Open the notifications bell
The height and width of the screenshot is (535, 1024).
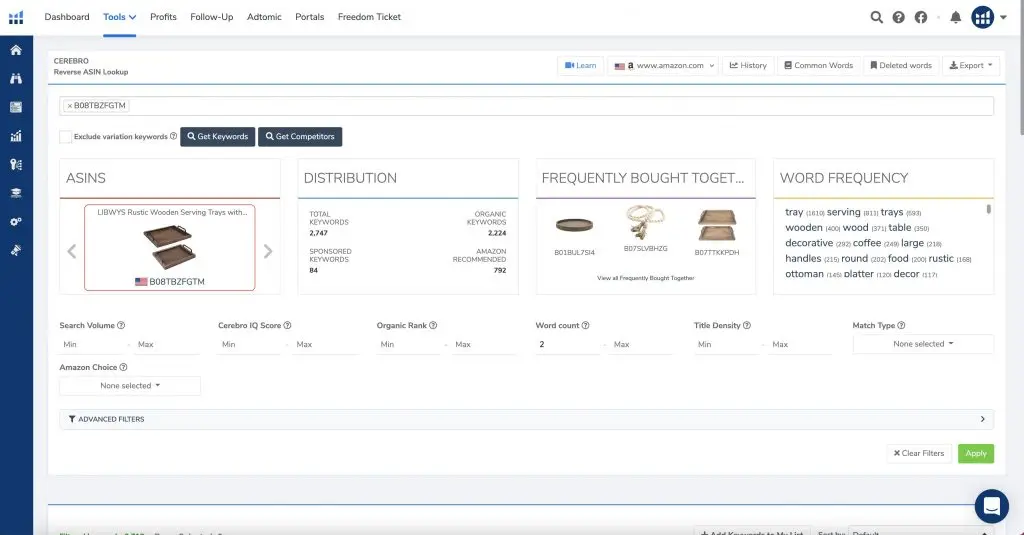tap(955, 17)
